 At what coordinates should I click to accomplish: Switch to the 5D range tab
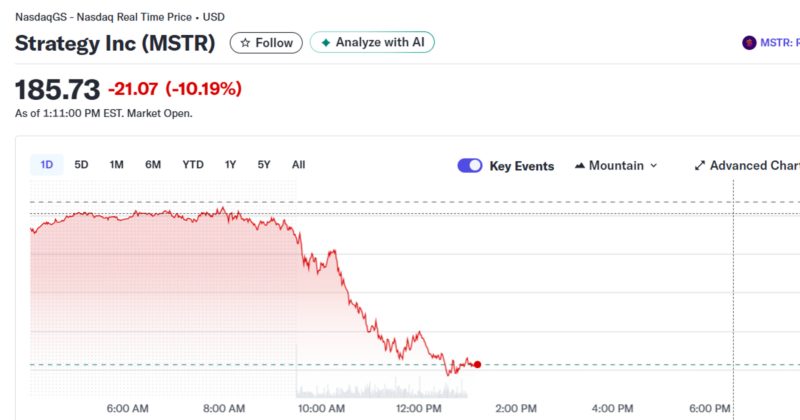pos(82,165)
